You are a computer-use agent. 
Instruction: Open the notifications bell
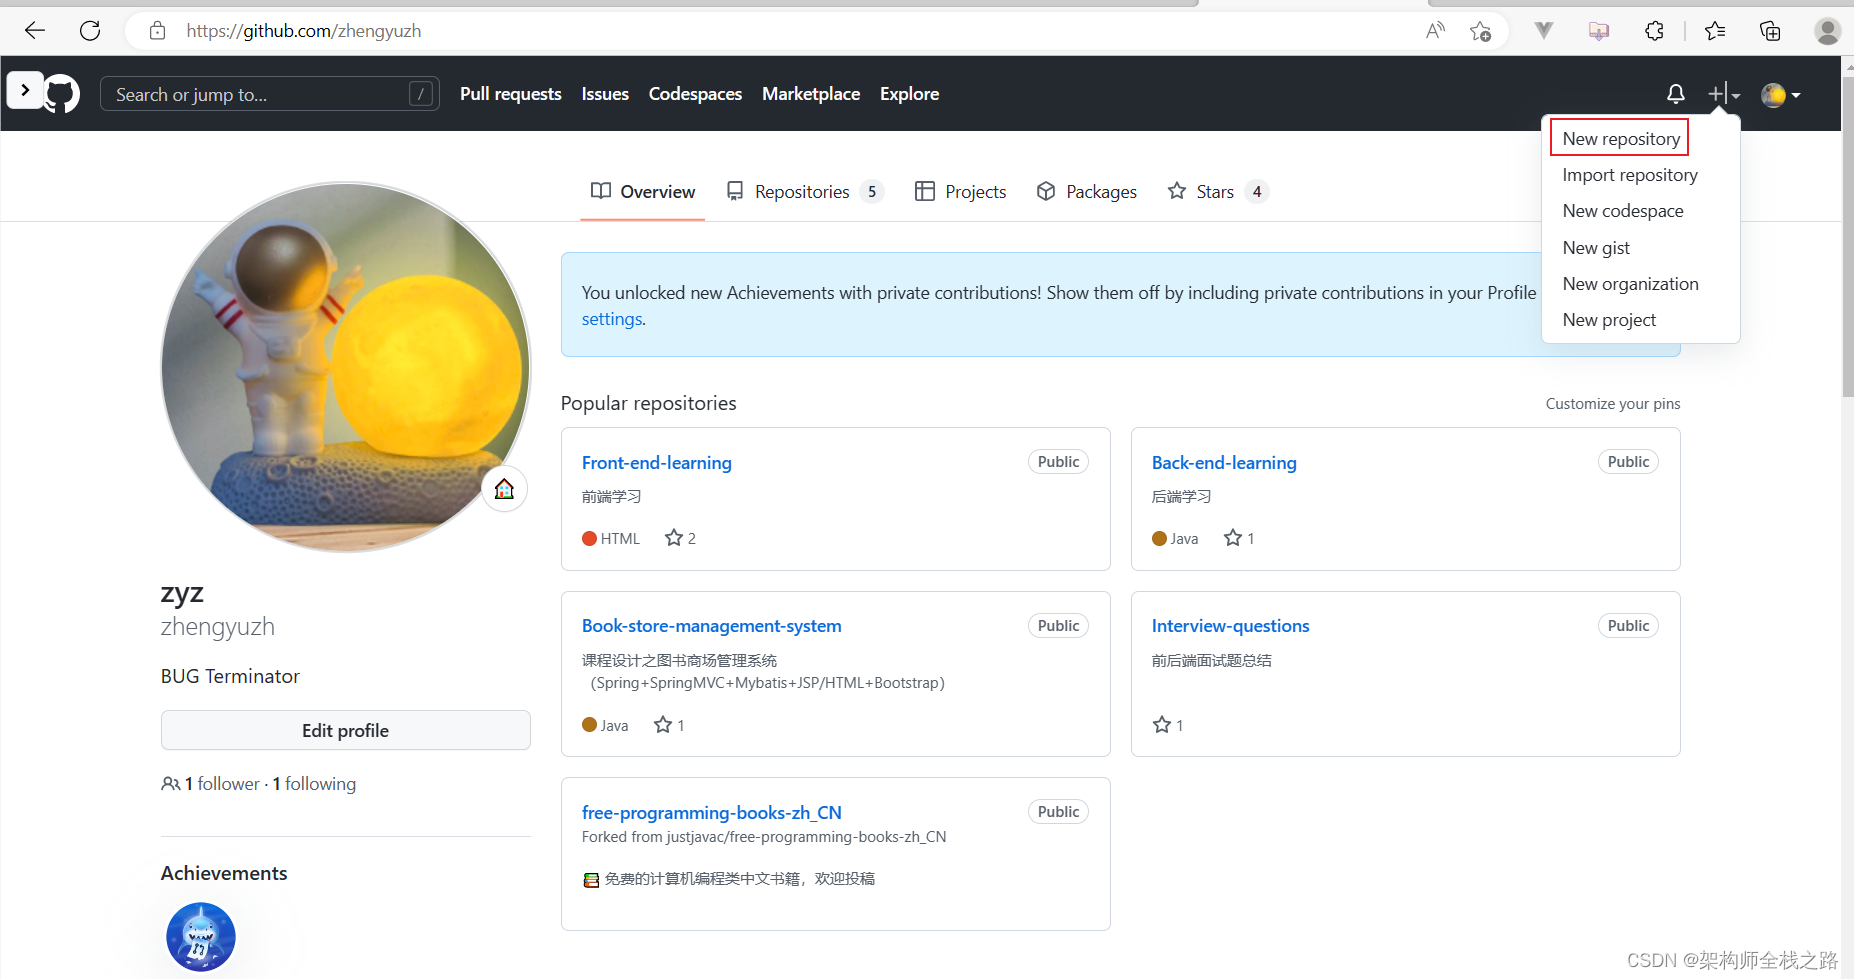point(1676,94)
